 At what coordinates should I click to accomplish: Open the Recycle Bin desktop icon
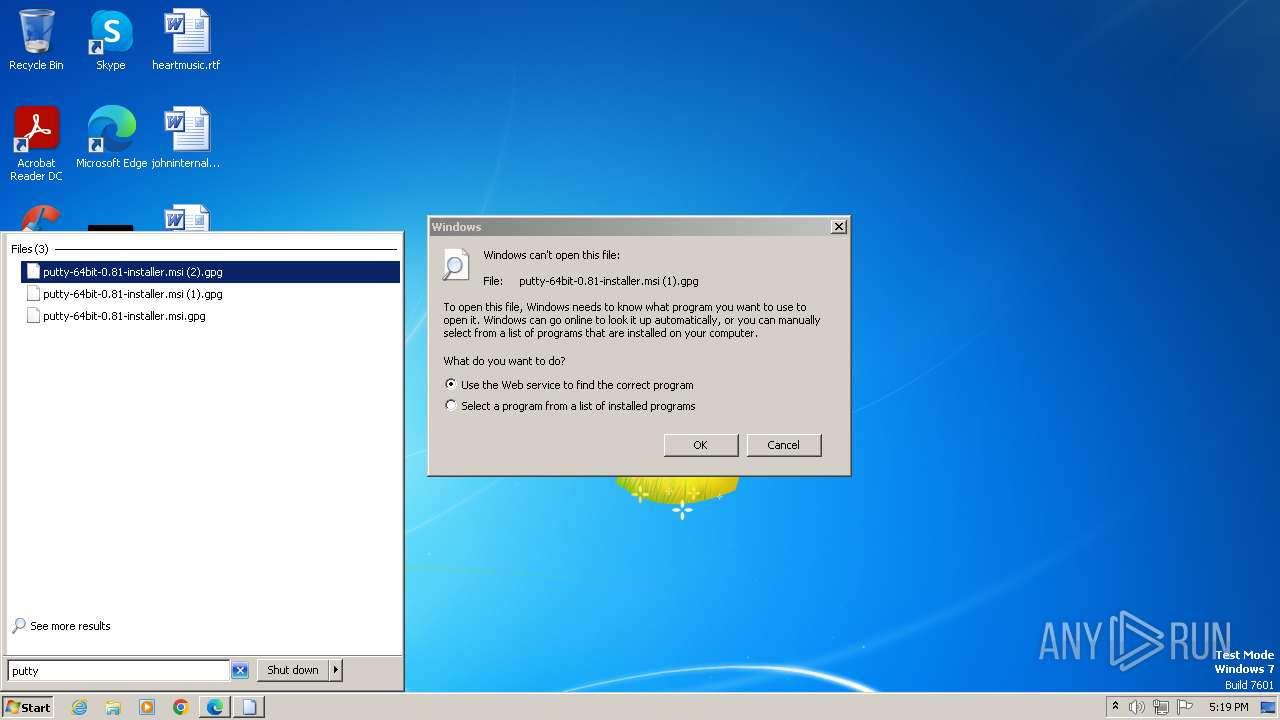pos(36,40)
